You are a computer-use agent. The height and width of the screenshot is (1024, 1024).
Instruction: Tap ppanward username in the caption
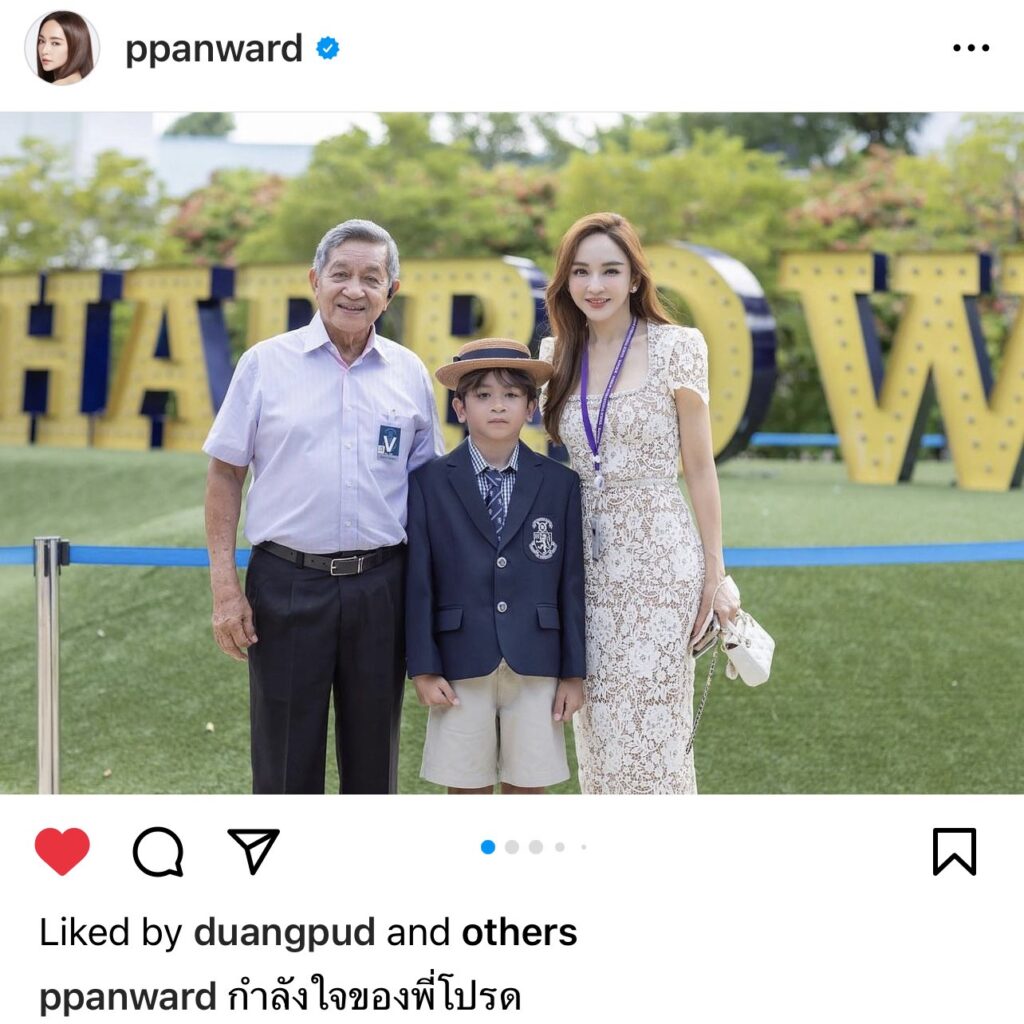128,999
